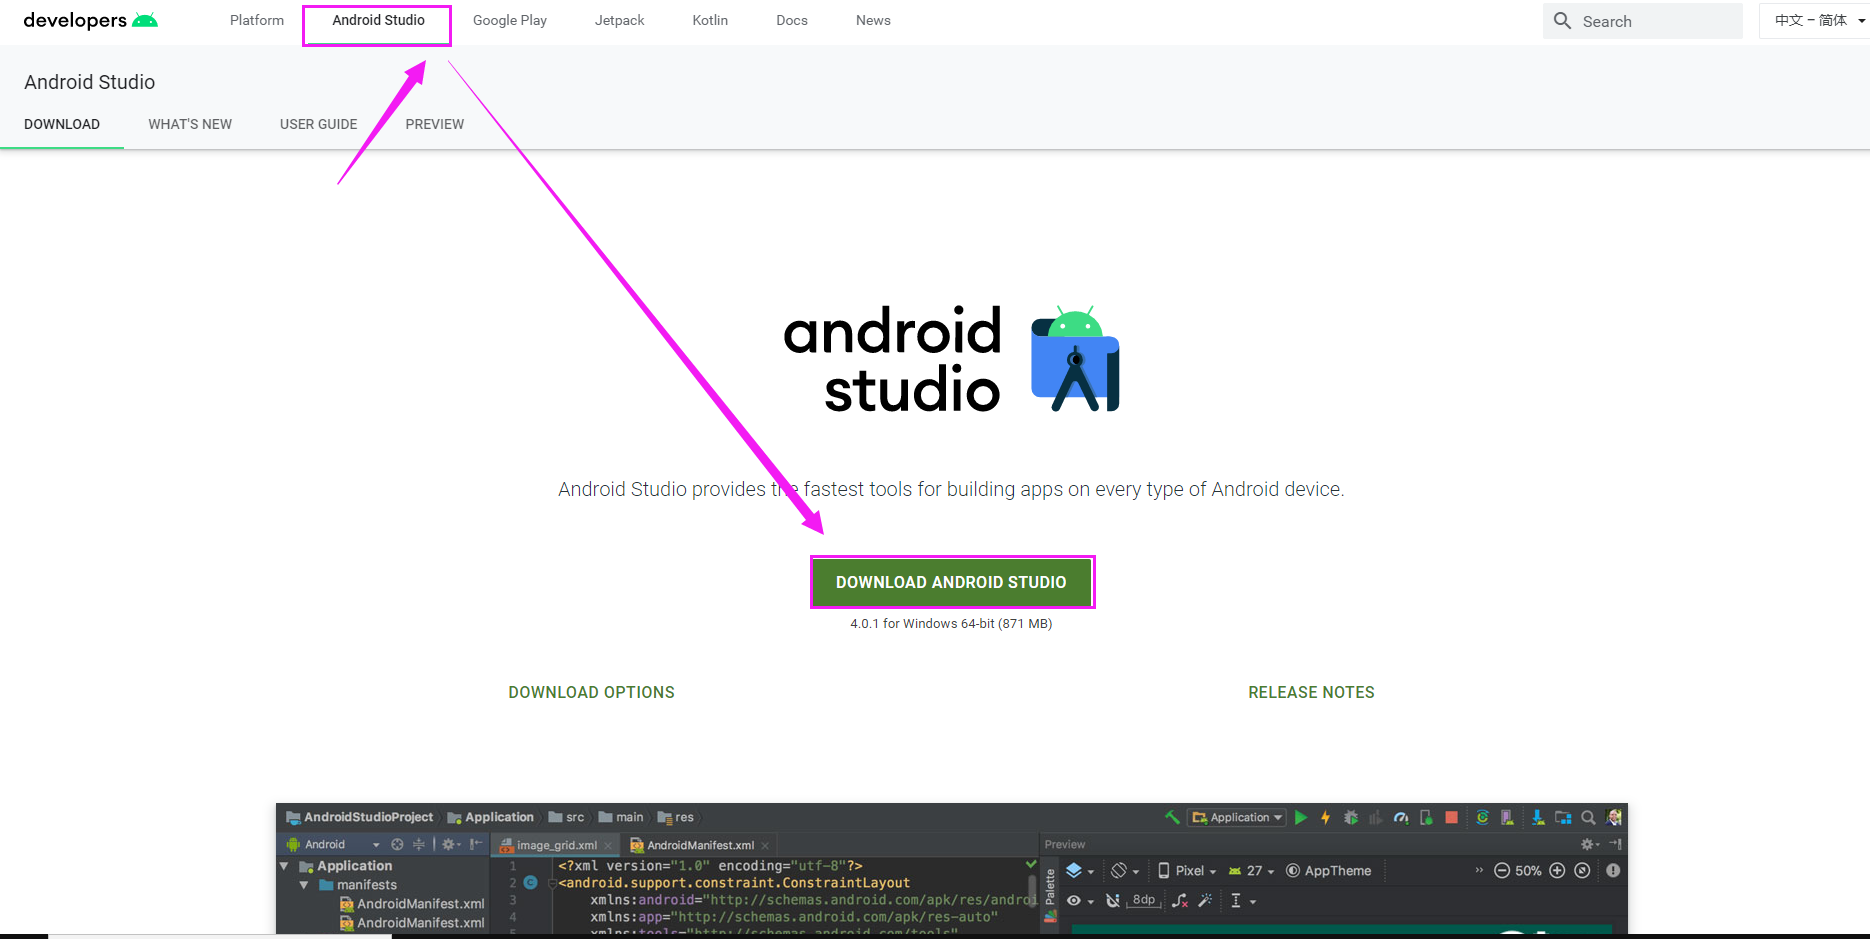
Task: Click the zoom out minus icon
Action: (1502, 870)
